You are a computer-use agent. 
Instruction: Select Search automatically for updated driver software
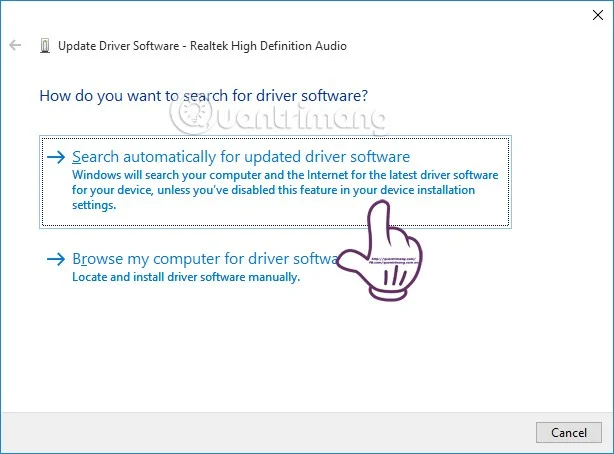pos(241,157)
